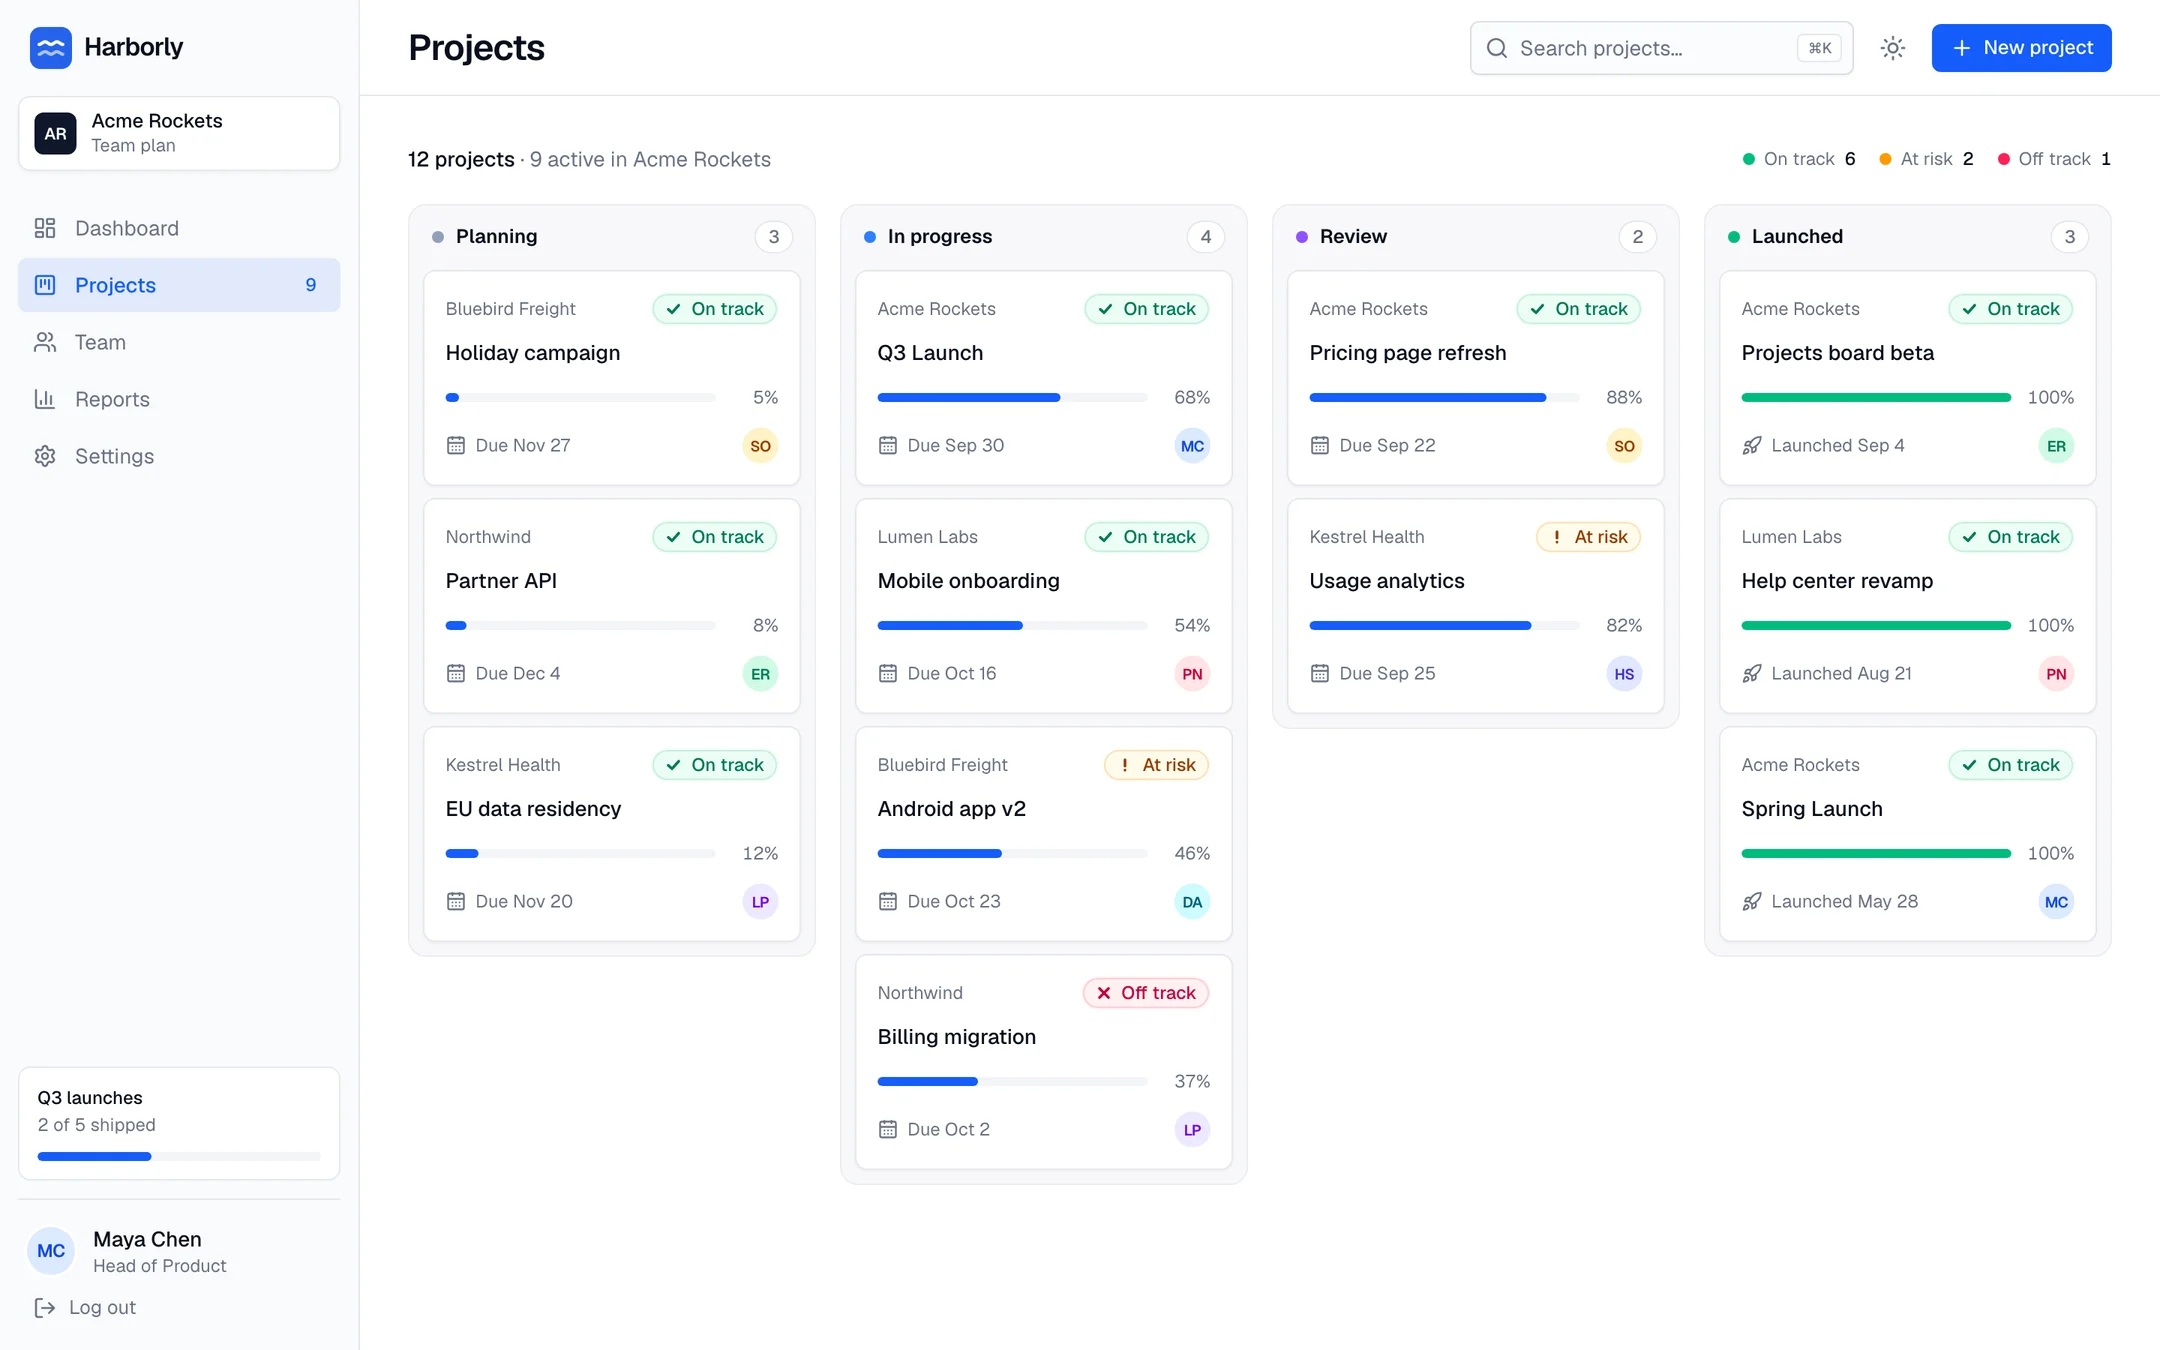Click the ER avatar on Partner API
The height and width of the screenshot is (1350, 2160).
click(x=760, y=674)
